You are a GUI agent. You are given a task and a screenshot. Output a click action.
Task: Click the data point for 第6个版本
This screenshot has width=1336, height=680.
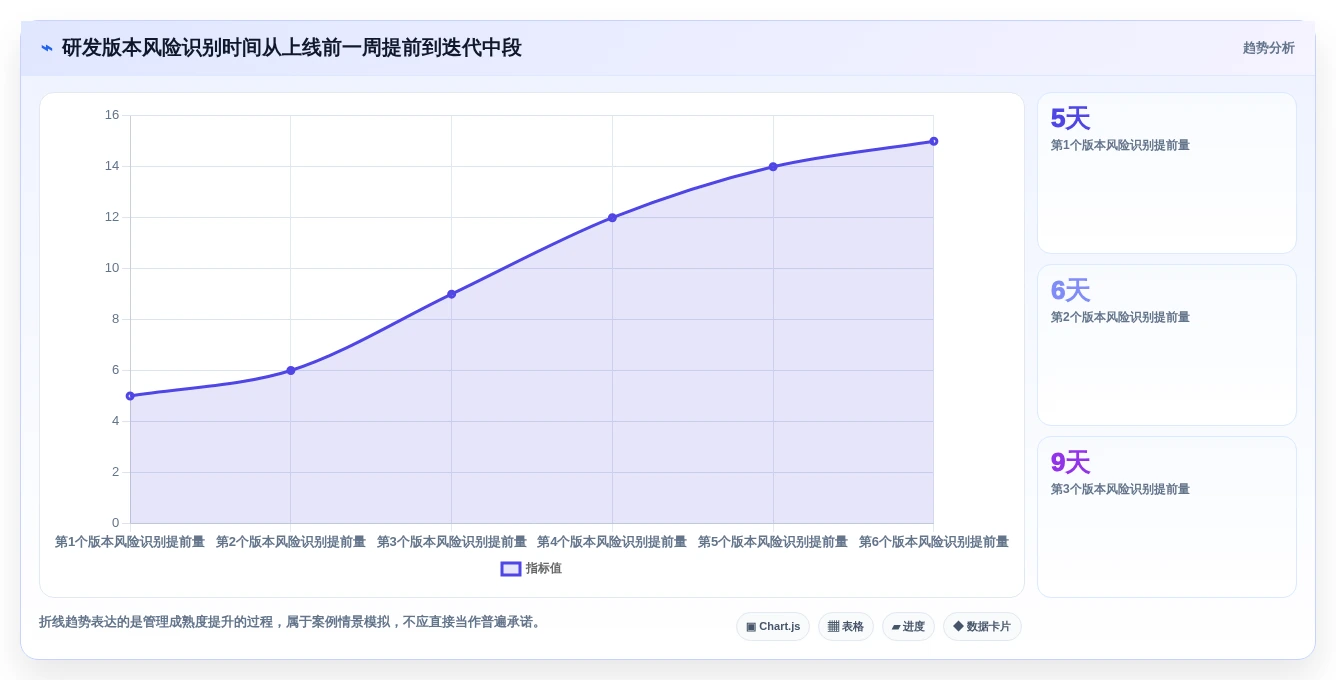coord(934,141)
